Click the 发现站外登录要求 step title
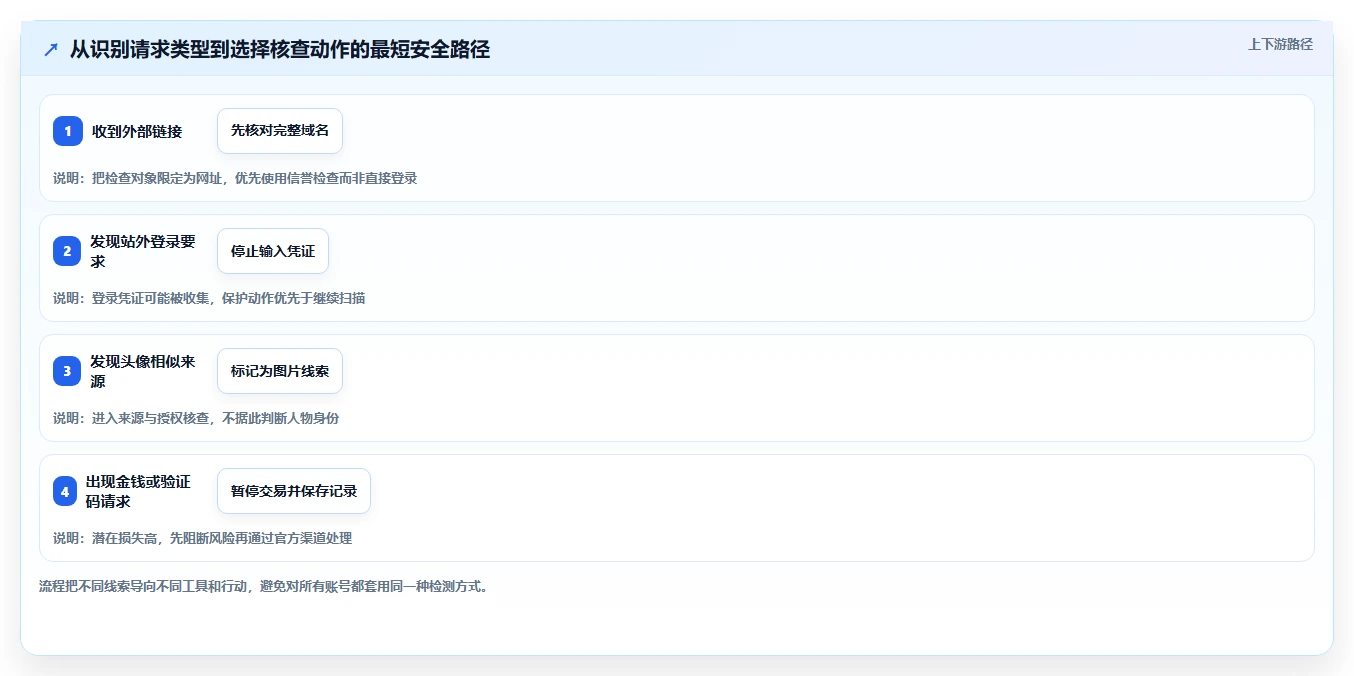 point(143,251)
